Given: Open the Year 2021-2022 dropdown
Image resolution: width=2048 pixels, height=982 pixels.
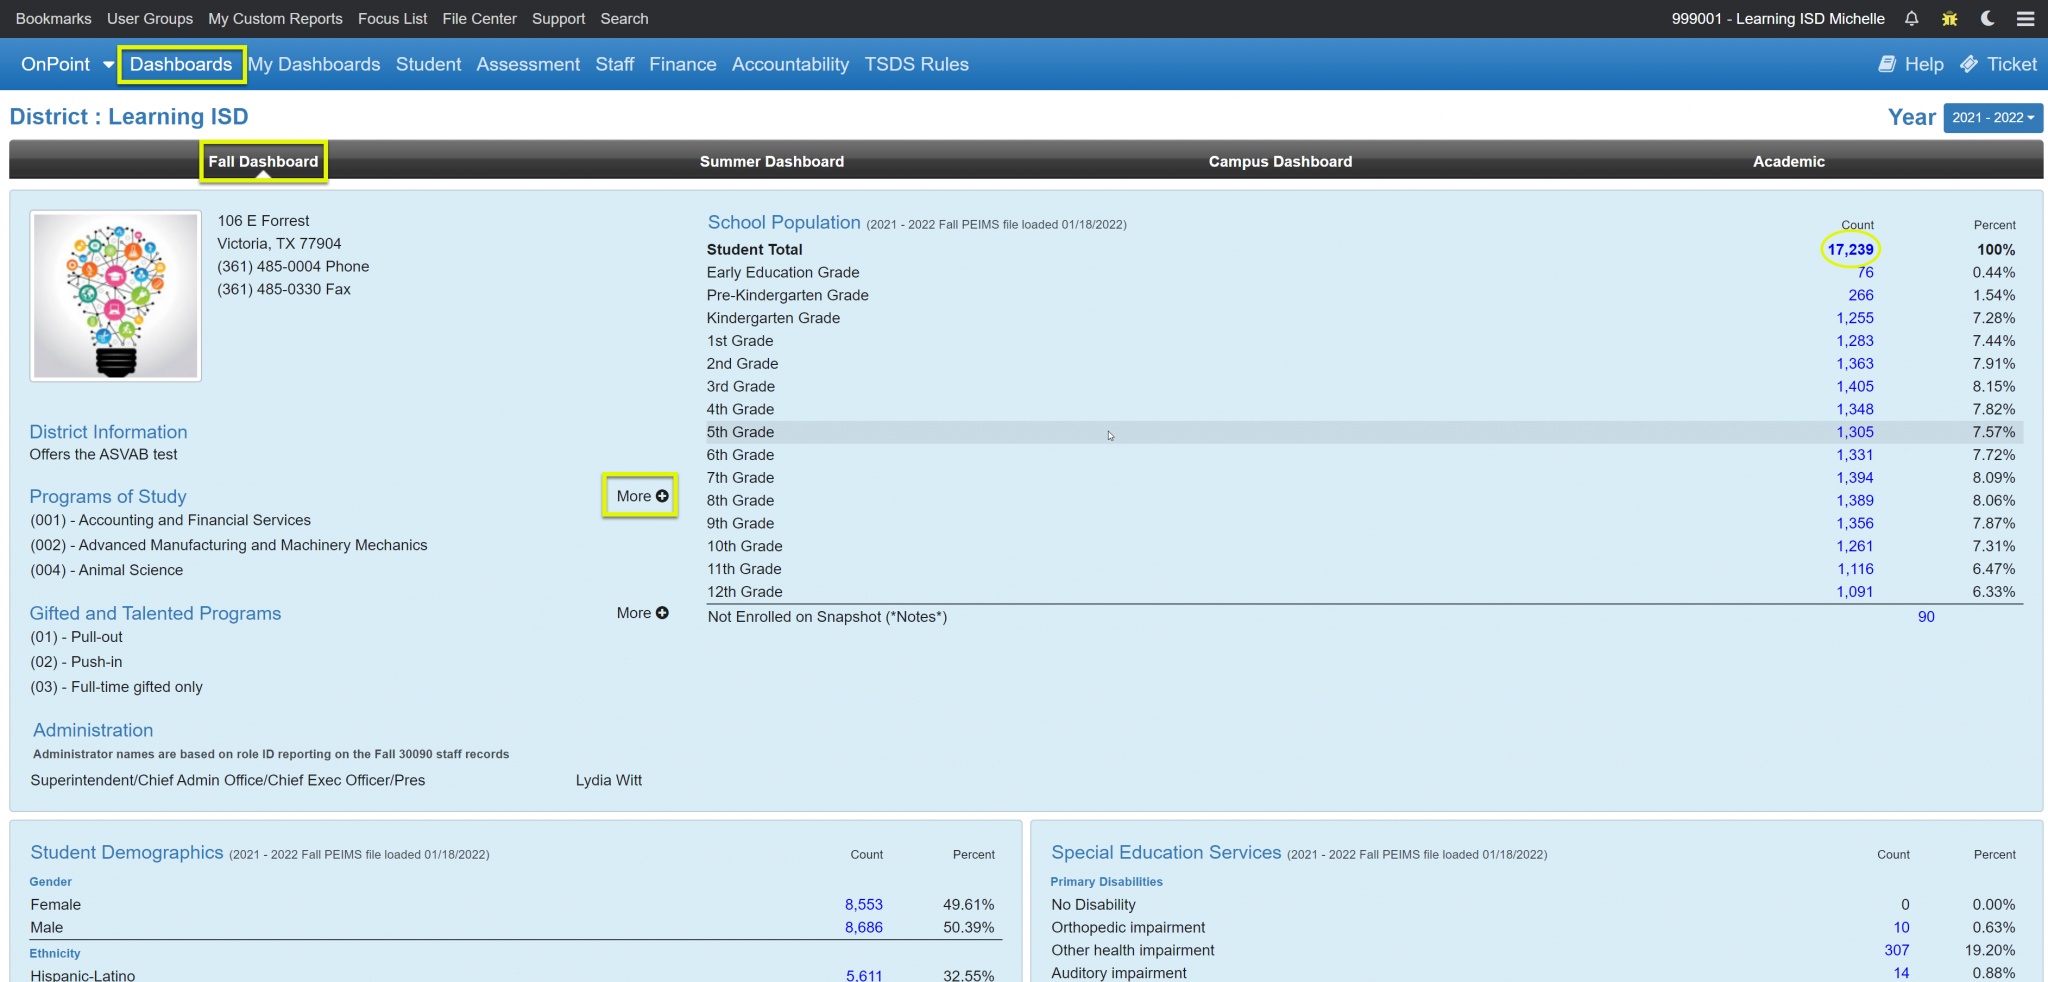Looking at the screenshot, I should (1993, 117).
